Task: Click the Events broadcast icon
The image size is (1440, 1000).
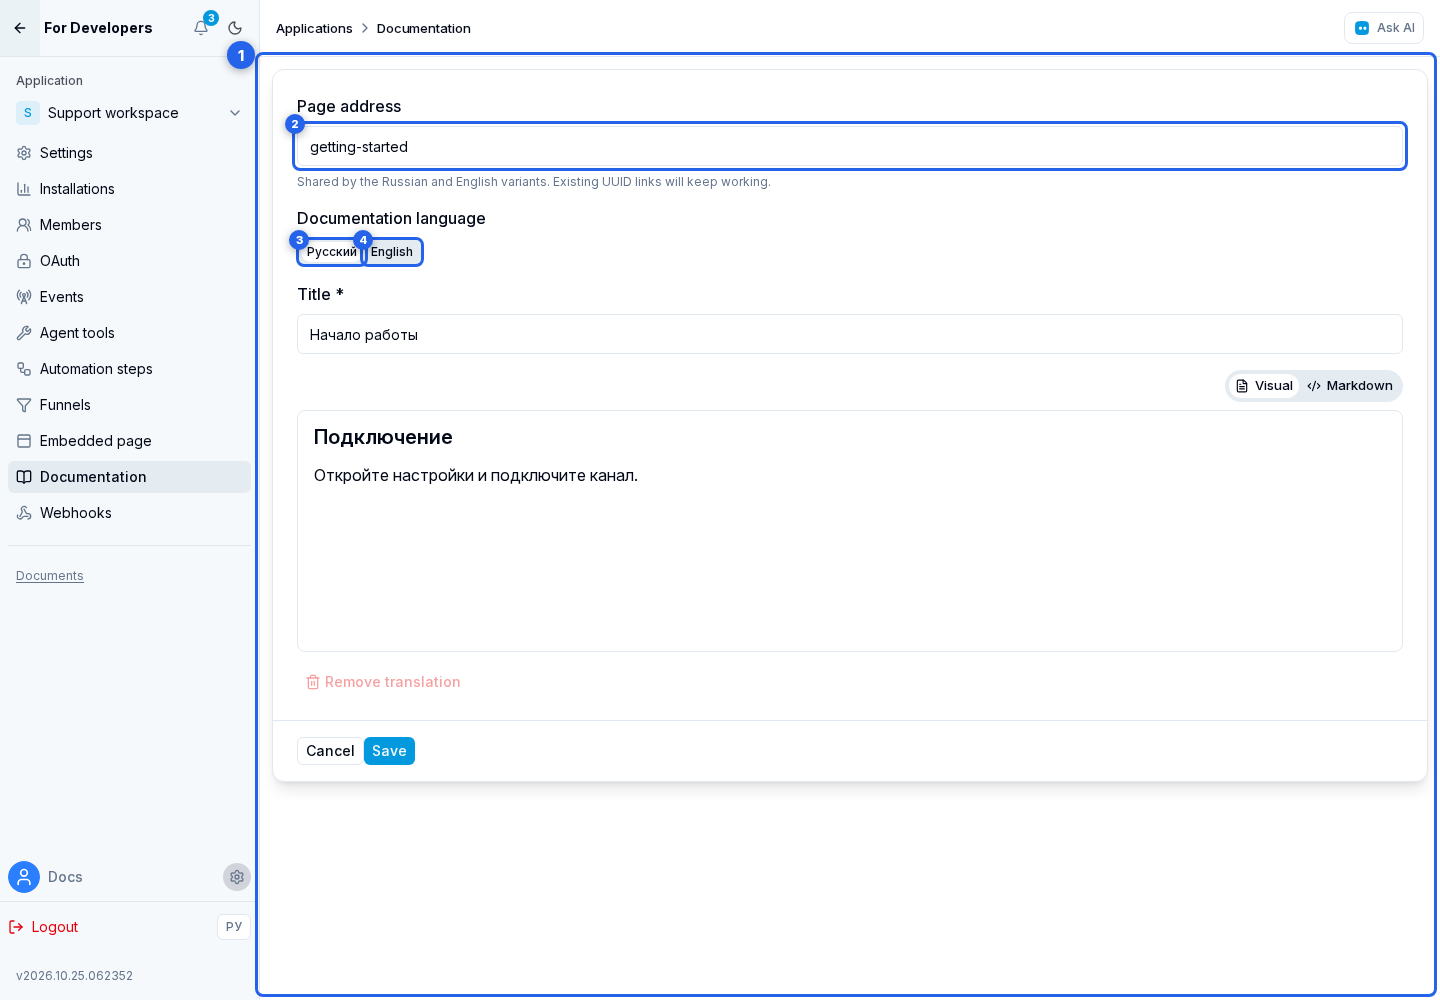Action: coord(24,297)
